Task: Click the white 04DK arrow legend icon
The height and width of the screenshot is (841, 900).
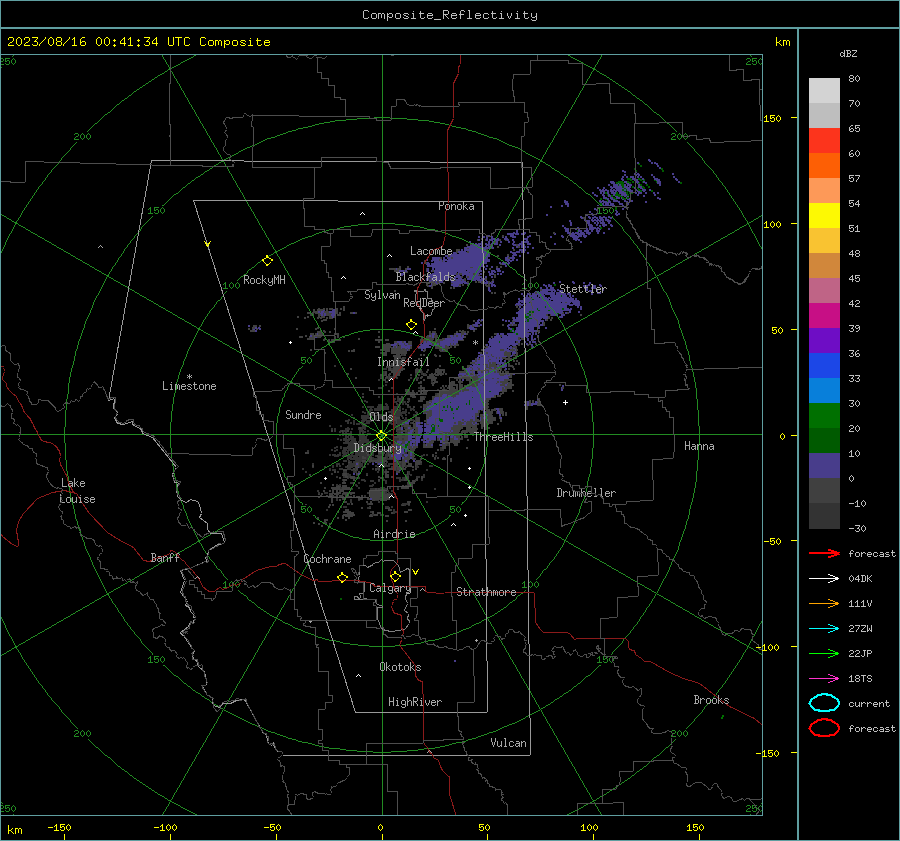Action: (x=824, y=578)
